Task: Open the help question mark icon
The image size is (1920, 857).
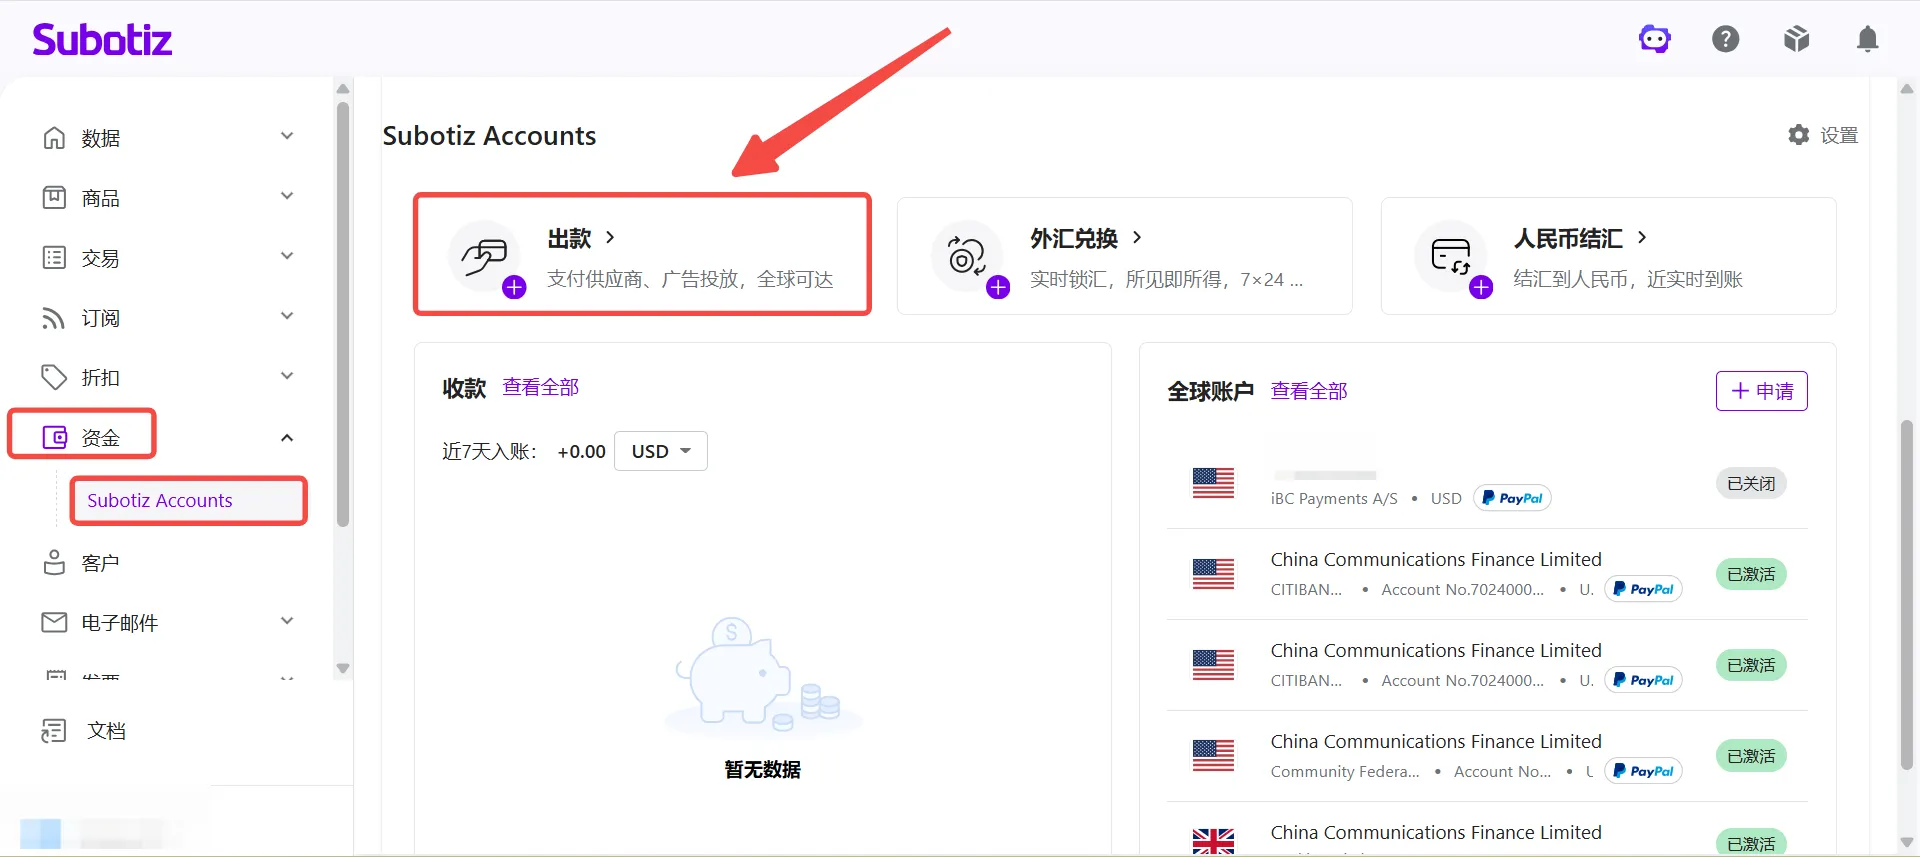Action: 1726,39
